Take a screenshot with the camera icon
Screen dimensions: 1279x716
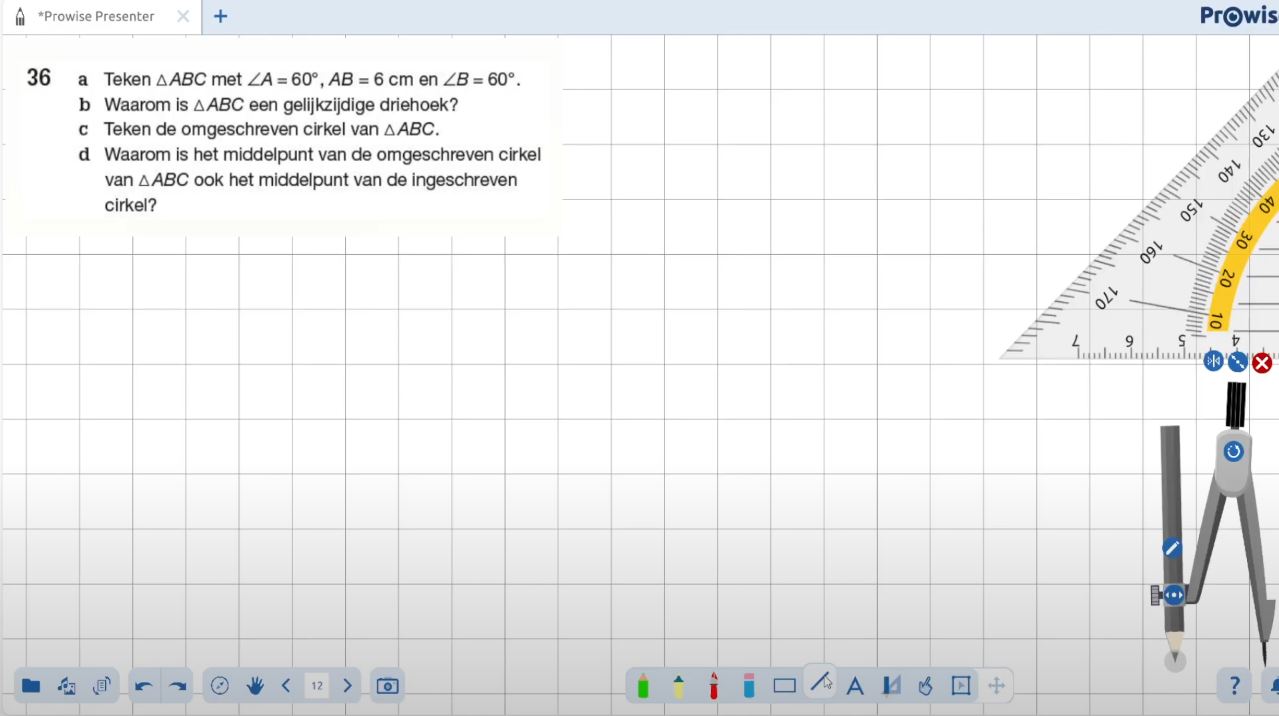coord(387,685)
